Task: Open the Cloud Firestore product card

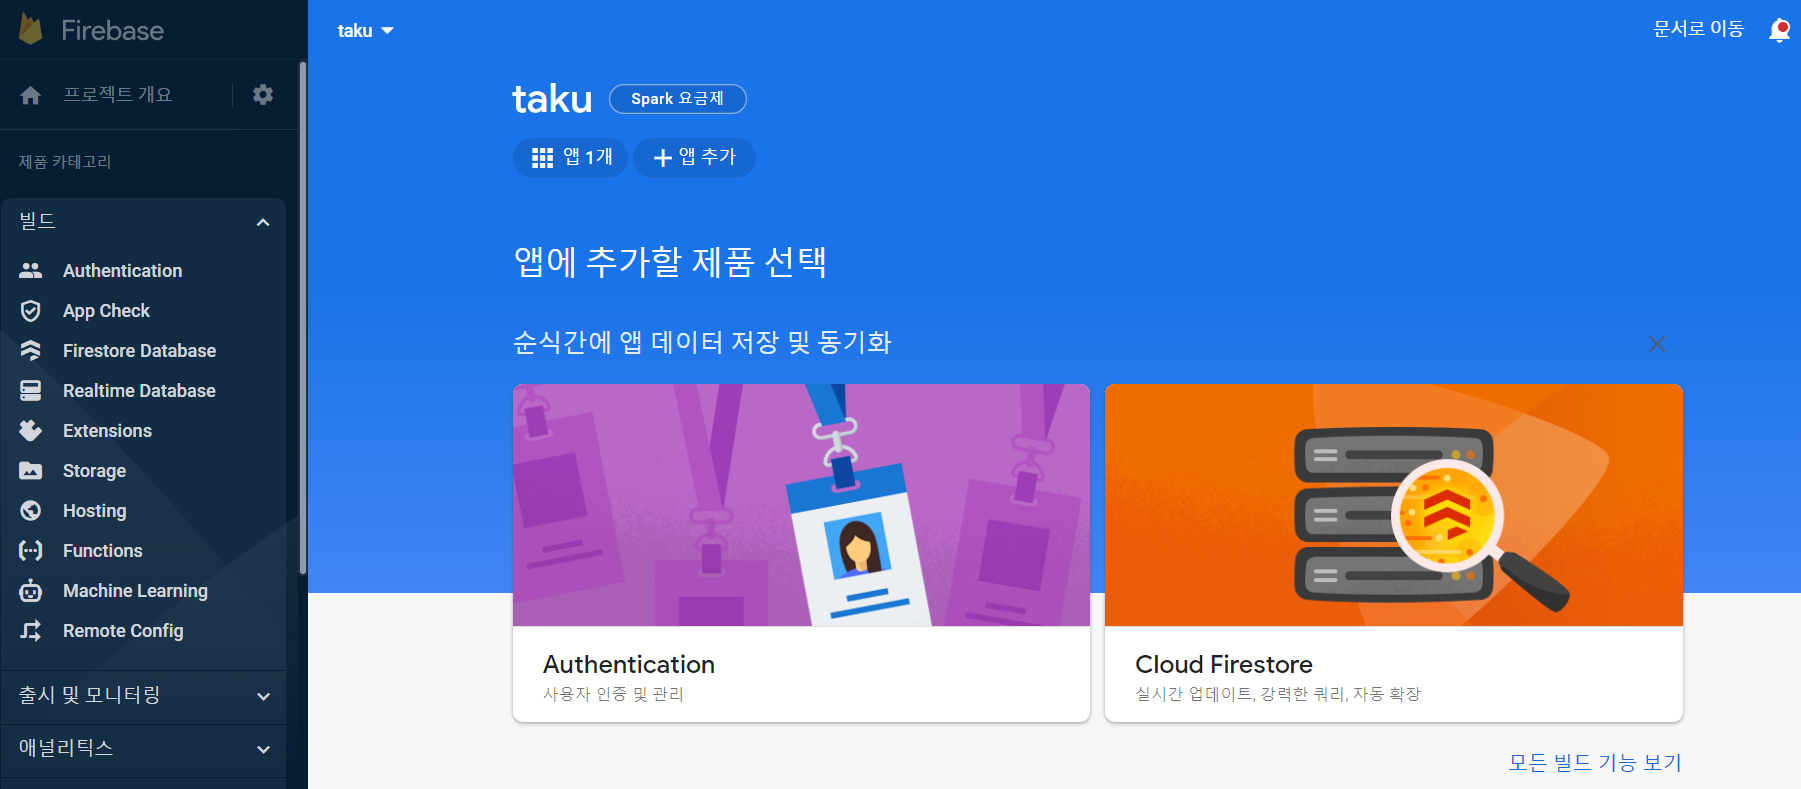Action: tap(1394, 553)
